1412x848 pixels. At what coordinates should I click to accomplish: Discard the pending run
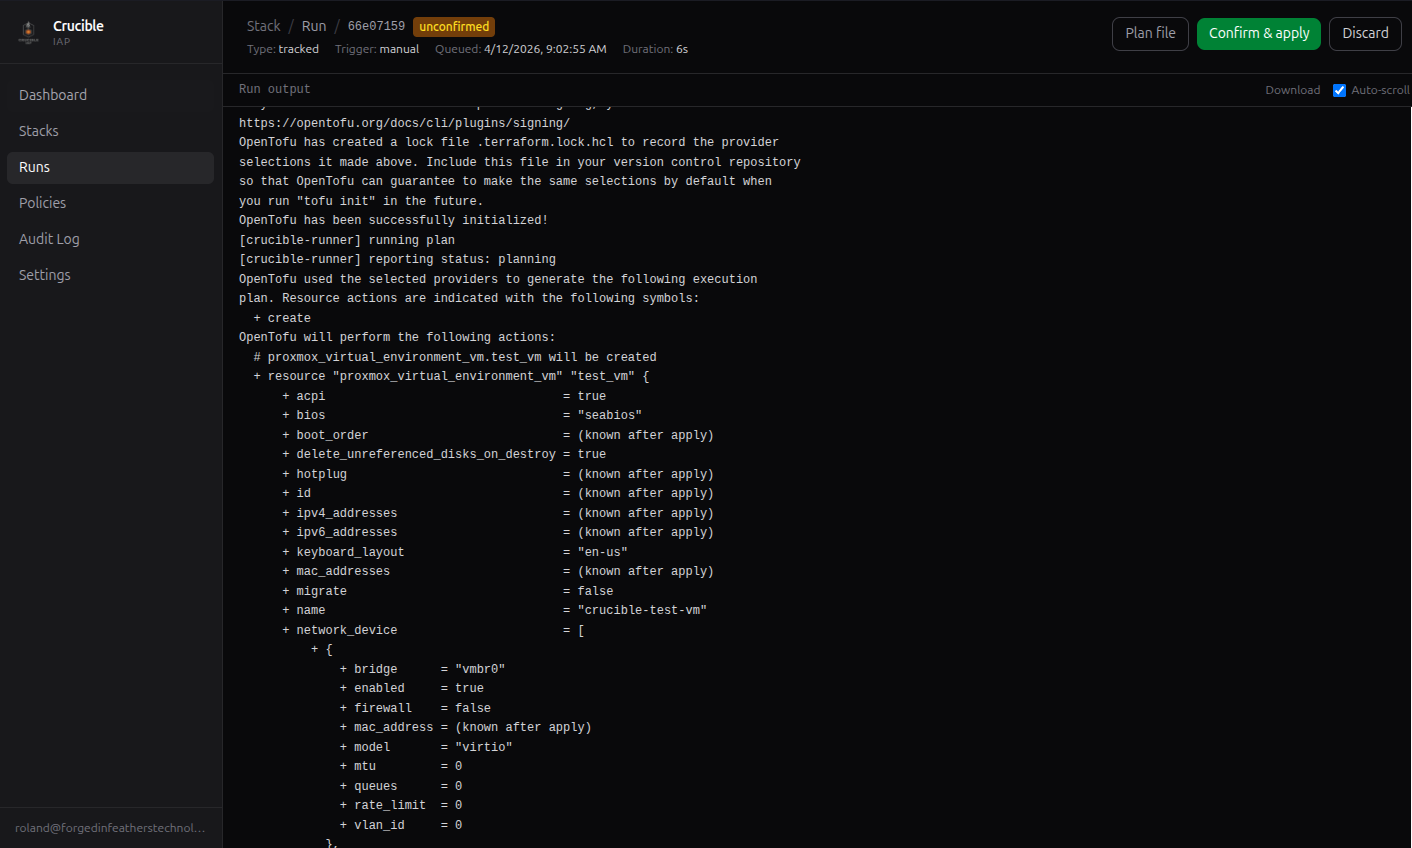tap(1364, 33)
